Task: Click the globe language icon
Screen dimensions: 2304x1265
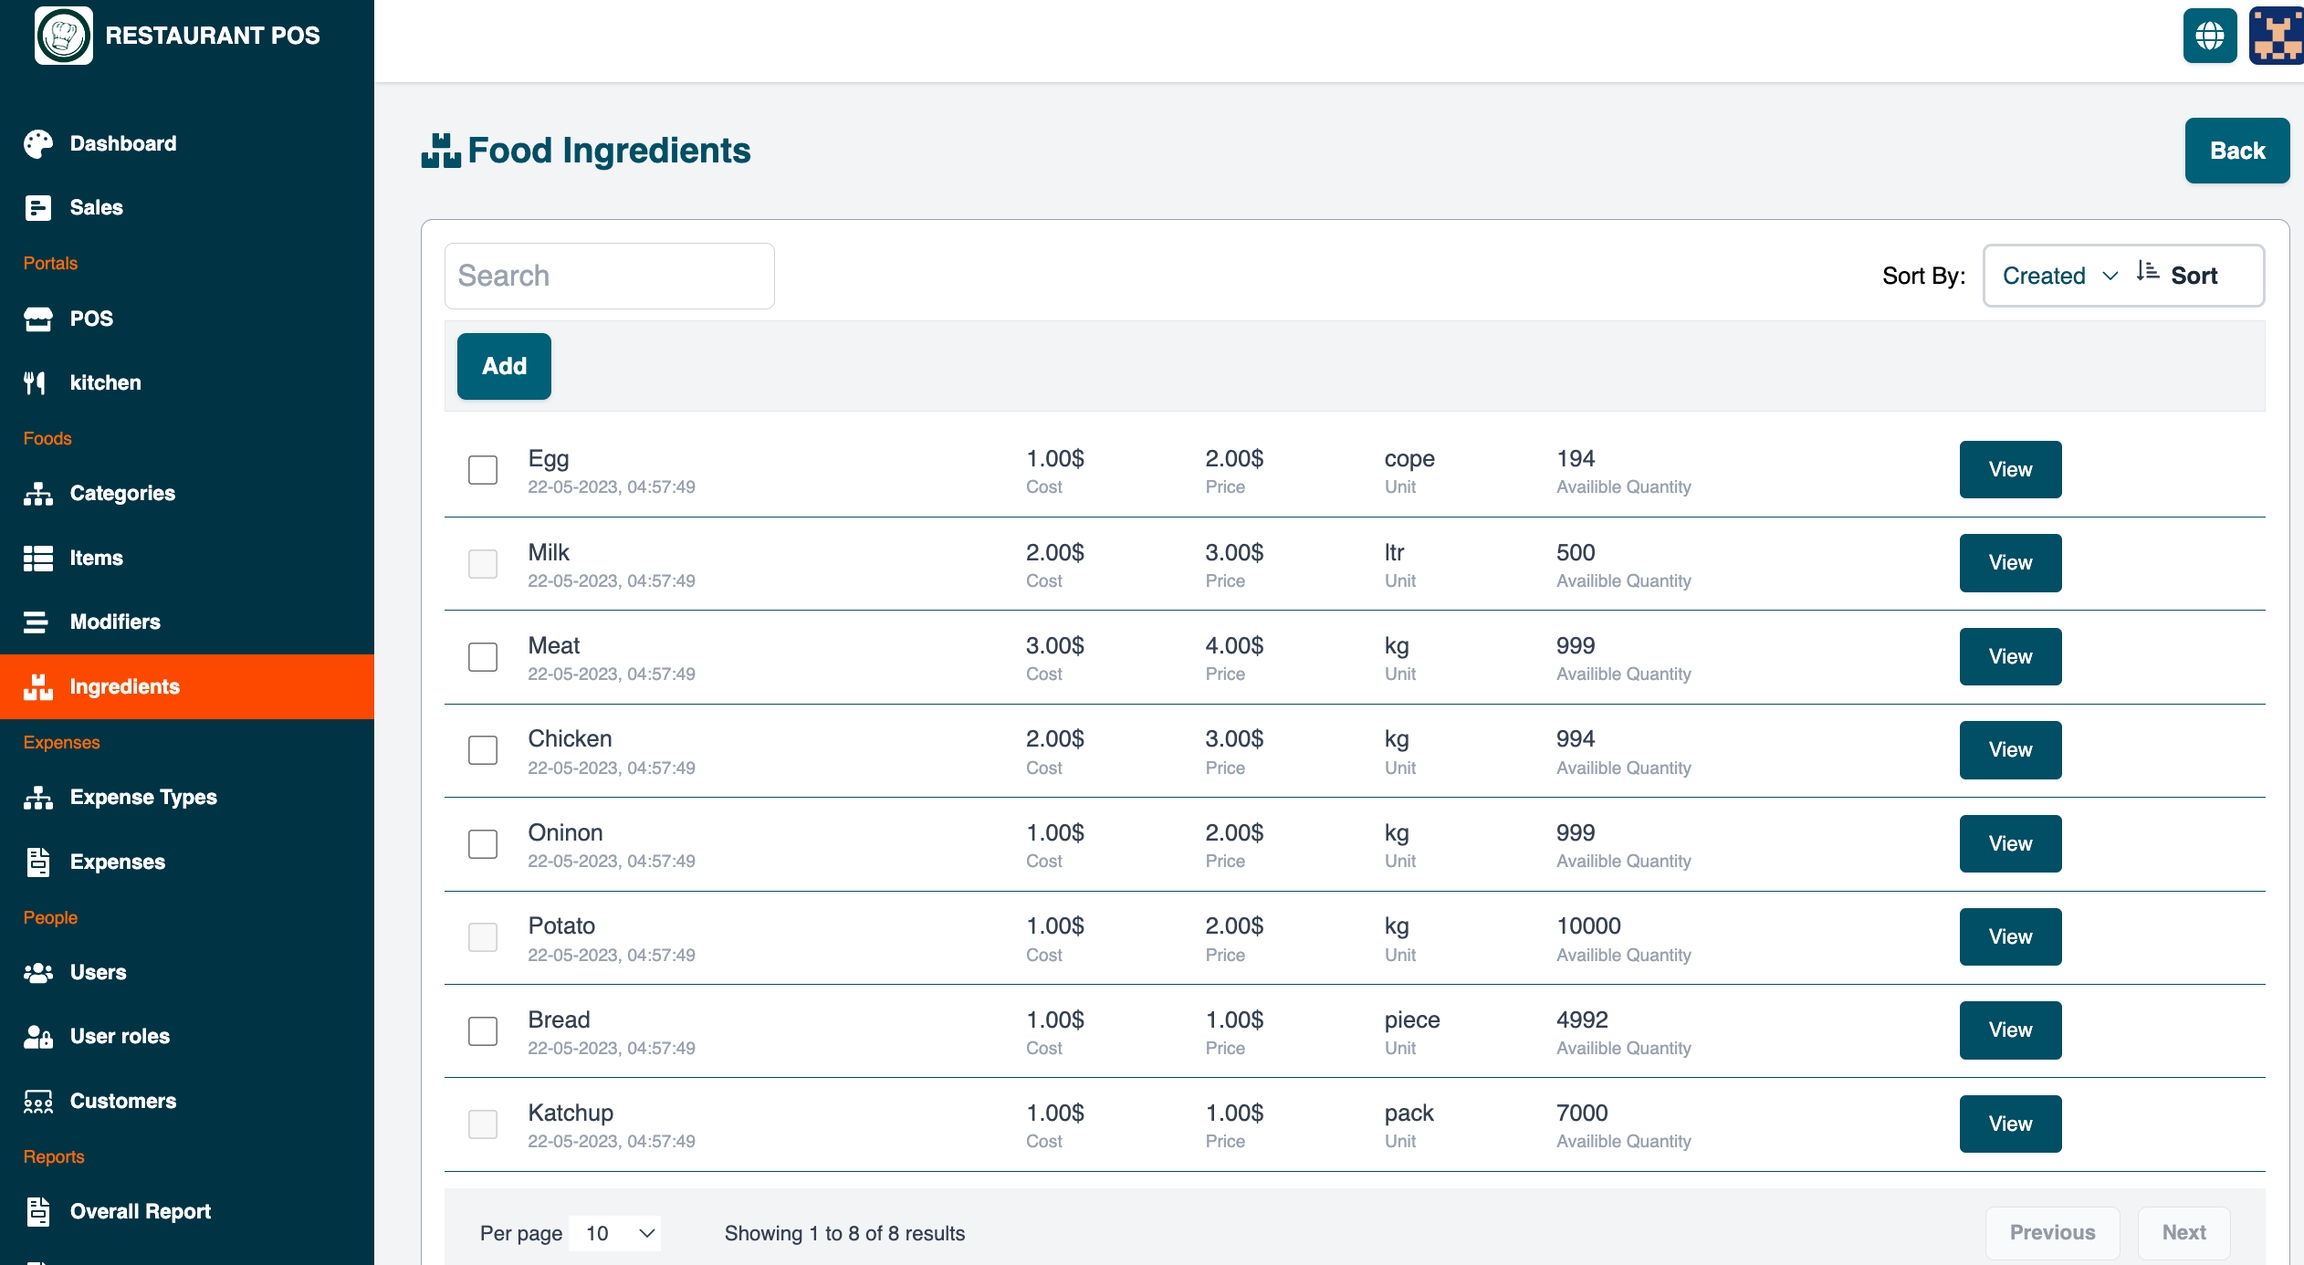Action: tap(2209, 36)
